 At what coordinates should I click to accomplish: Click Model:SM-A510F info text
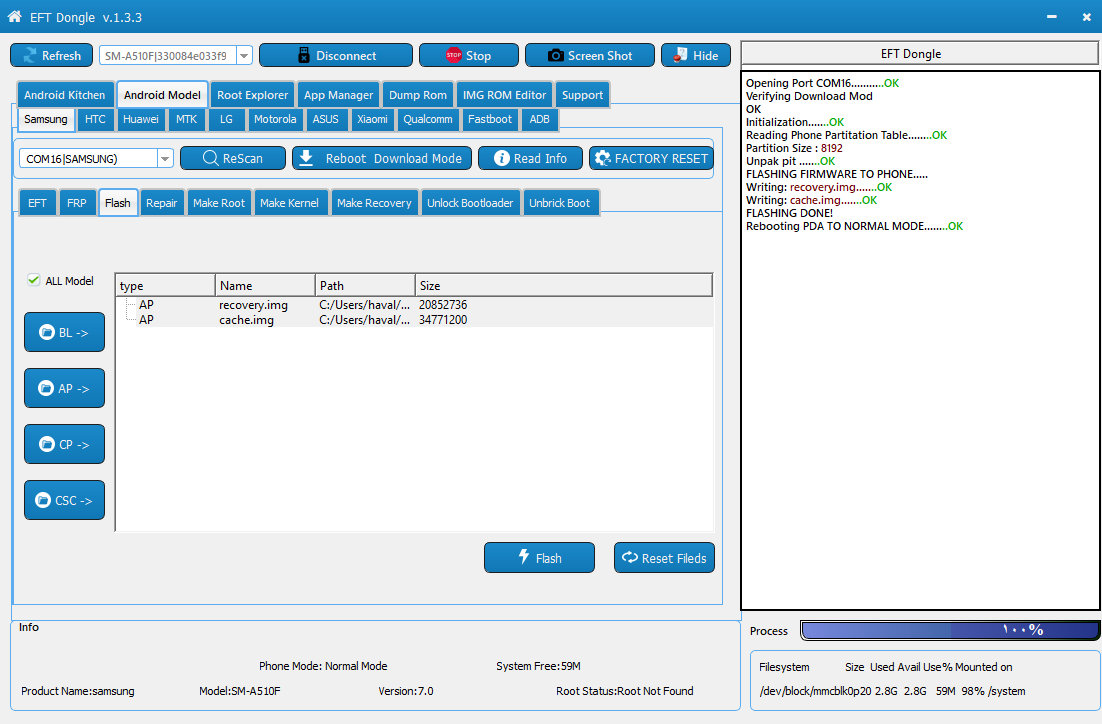click(240, 691)
